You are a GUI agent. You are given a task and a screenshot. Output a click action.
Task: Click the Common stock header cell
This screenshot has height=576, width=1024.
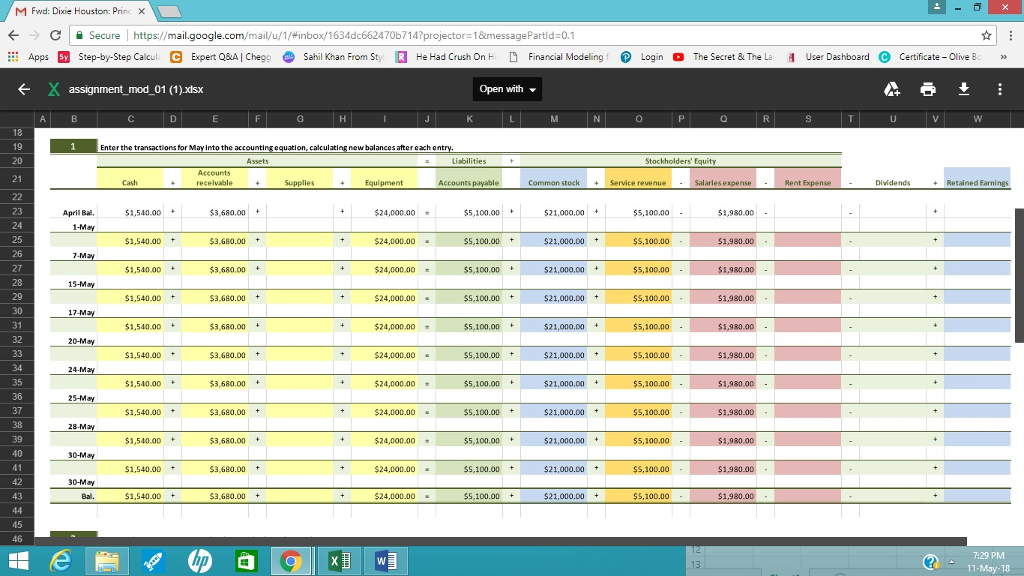[x=554, y=178]
